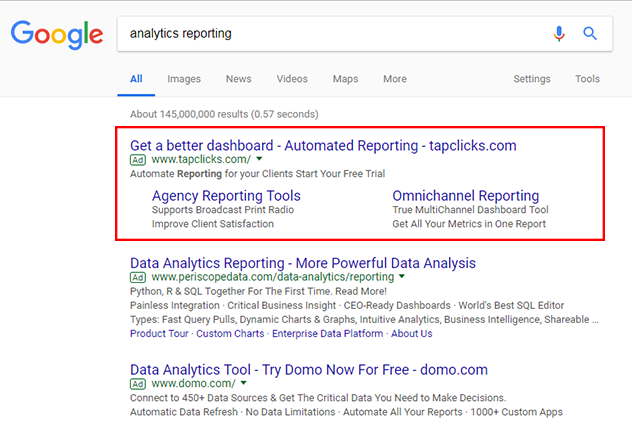Viewport: 632px width, 428px height.
Task: Click the magnifying glass search button
Action: 590,33
